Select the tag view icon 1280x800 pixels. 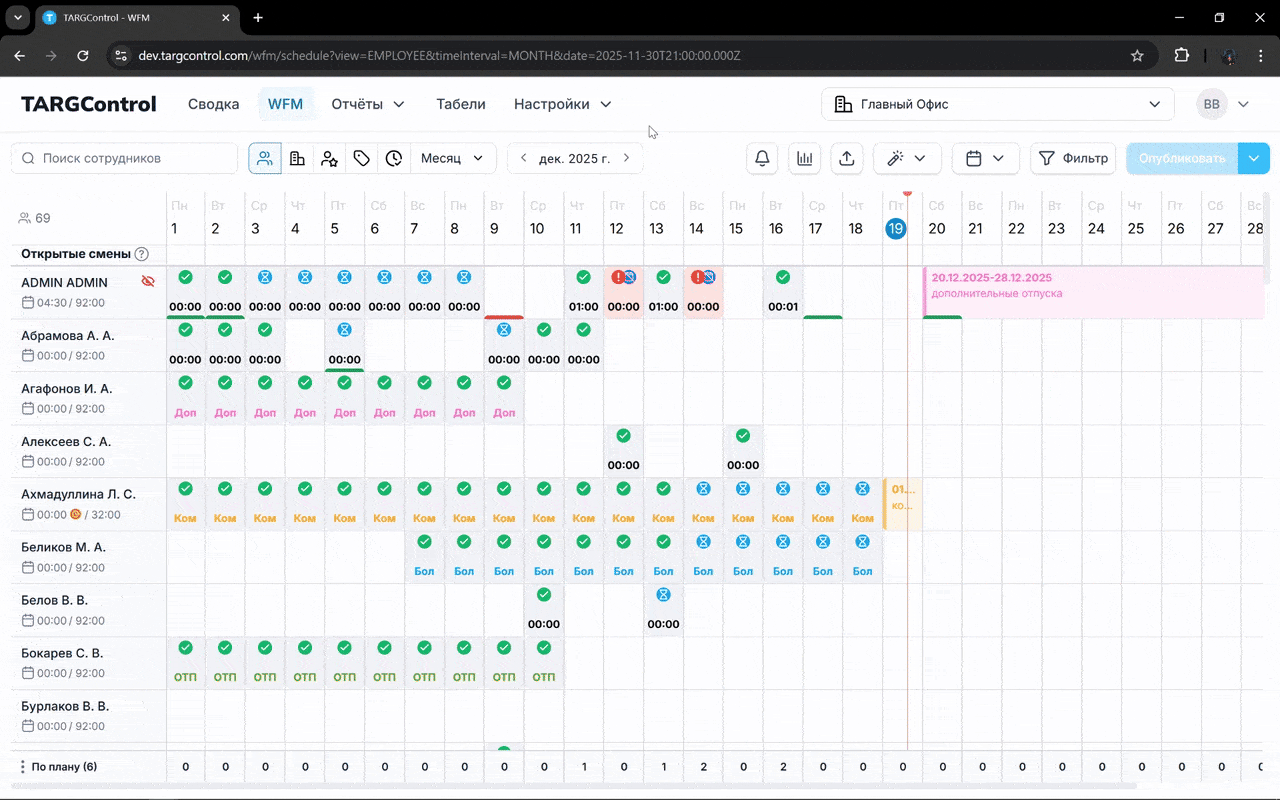tap(362, 158)
